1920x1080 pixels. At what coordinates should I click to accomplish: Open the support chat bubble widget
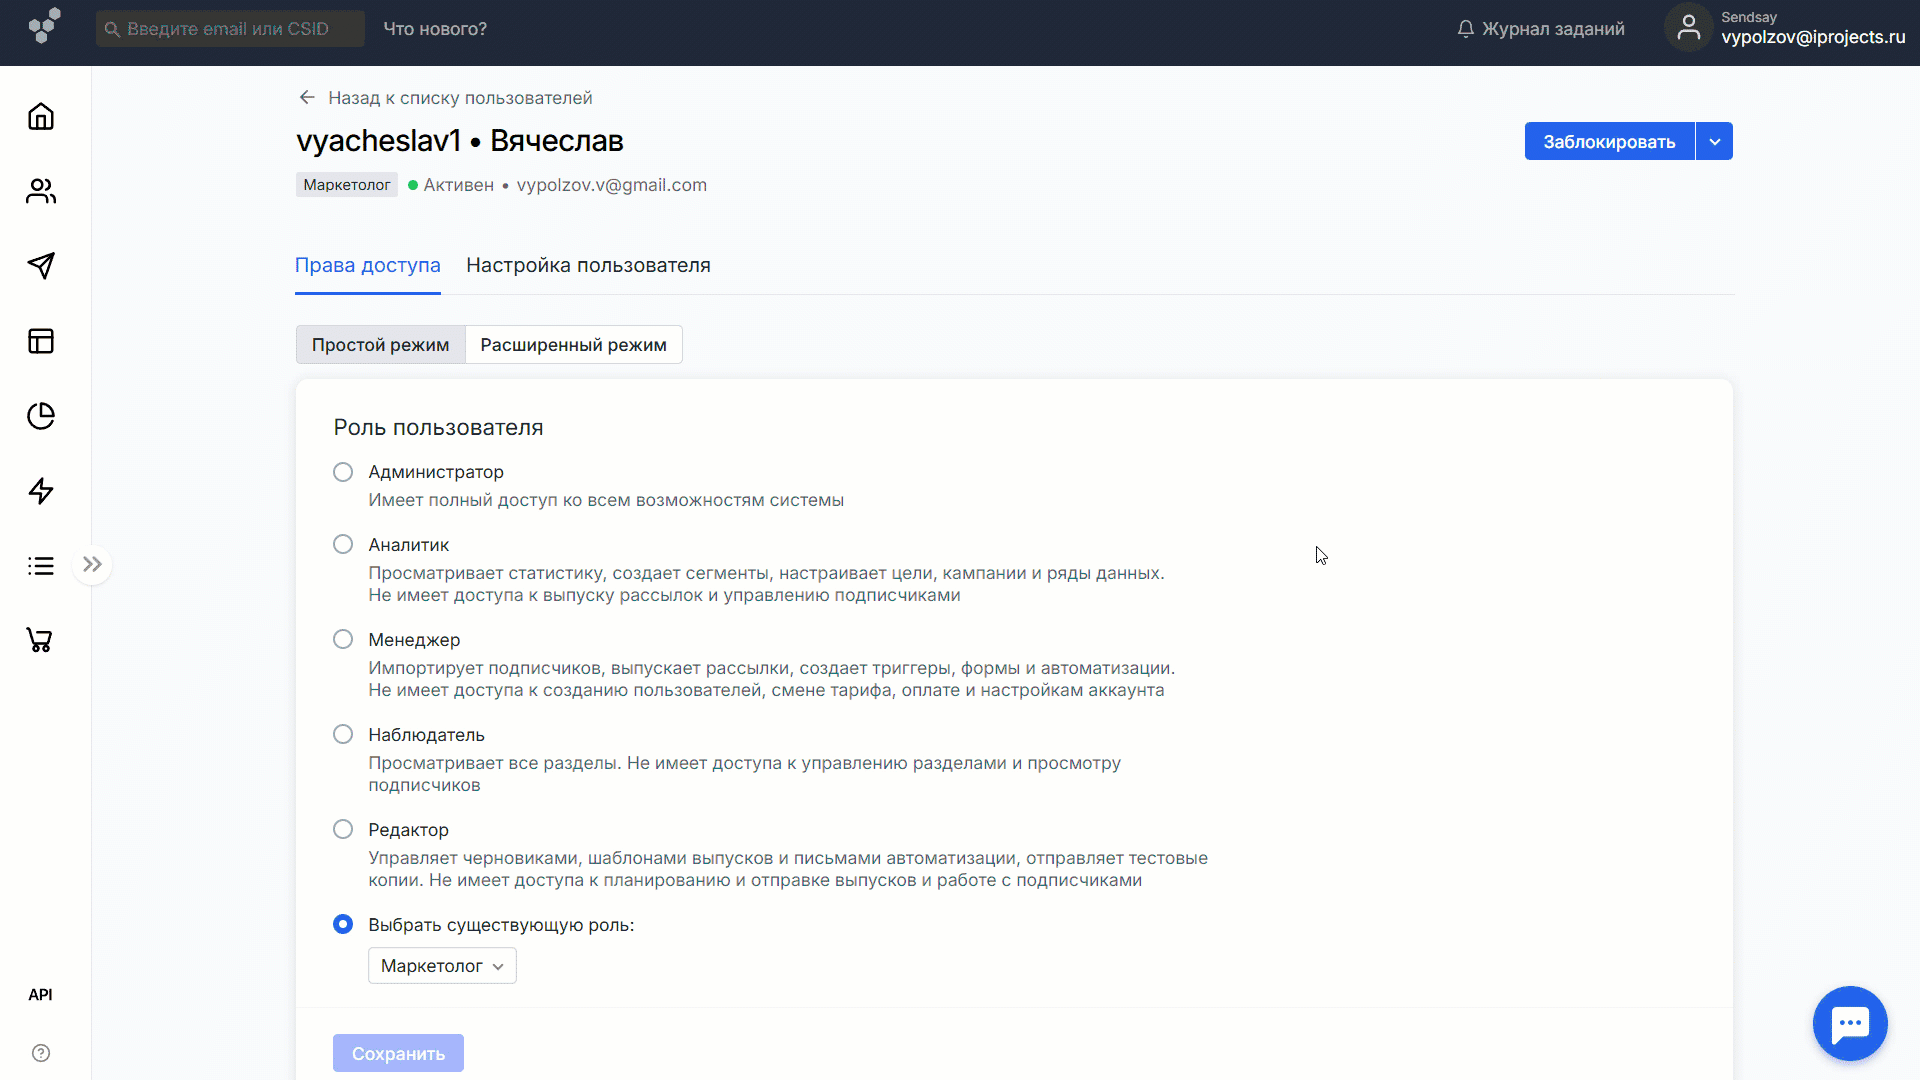1849,1023
